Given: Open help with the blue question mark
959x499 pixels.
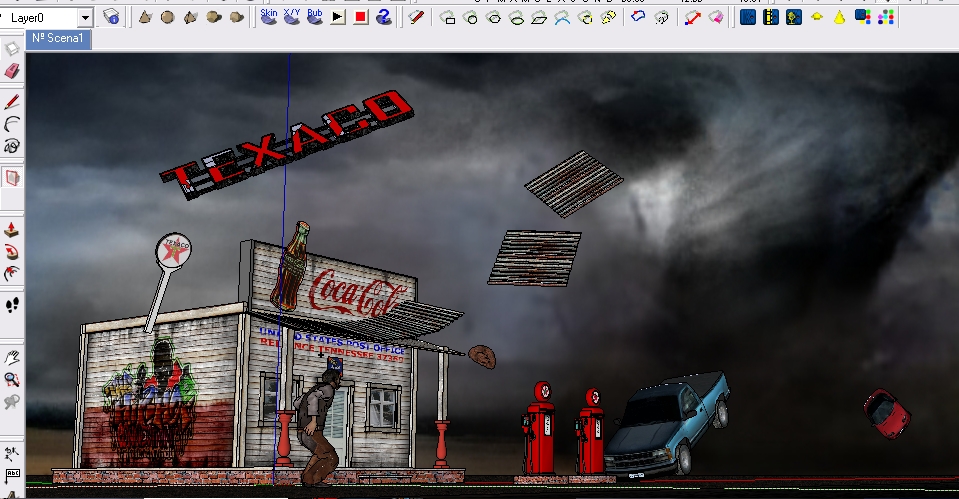Looking at the screenshot, I should click(x=382, y=17).
